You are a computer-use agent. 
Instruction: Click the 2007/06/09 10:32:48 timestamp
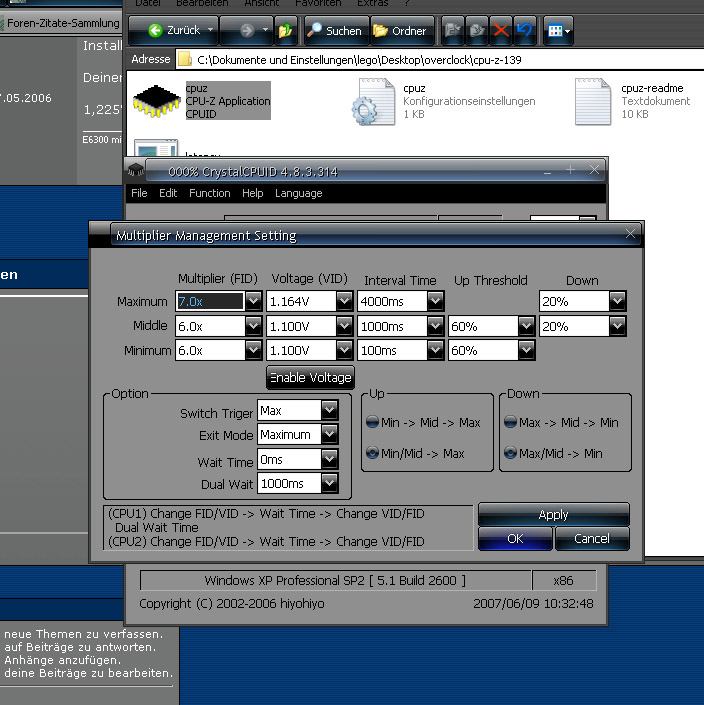pyautogui.click(x=533, y=603)
